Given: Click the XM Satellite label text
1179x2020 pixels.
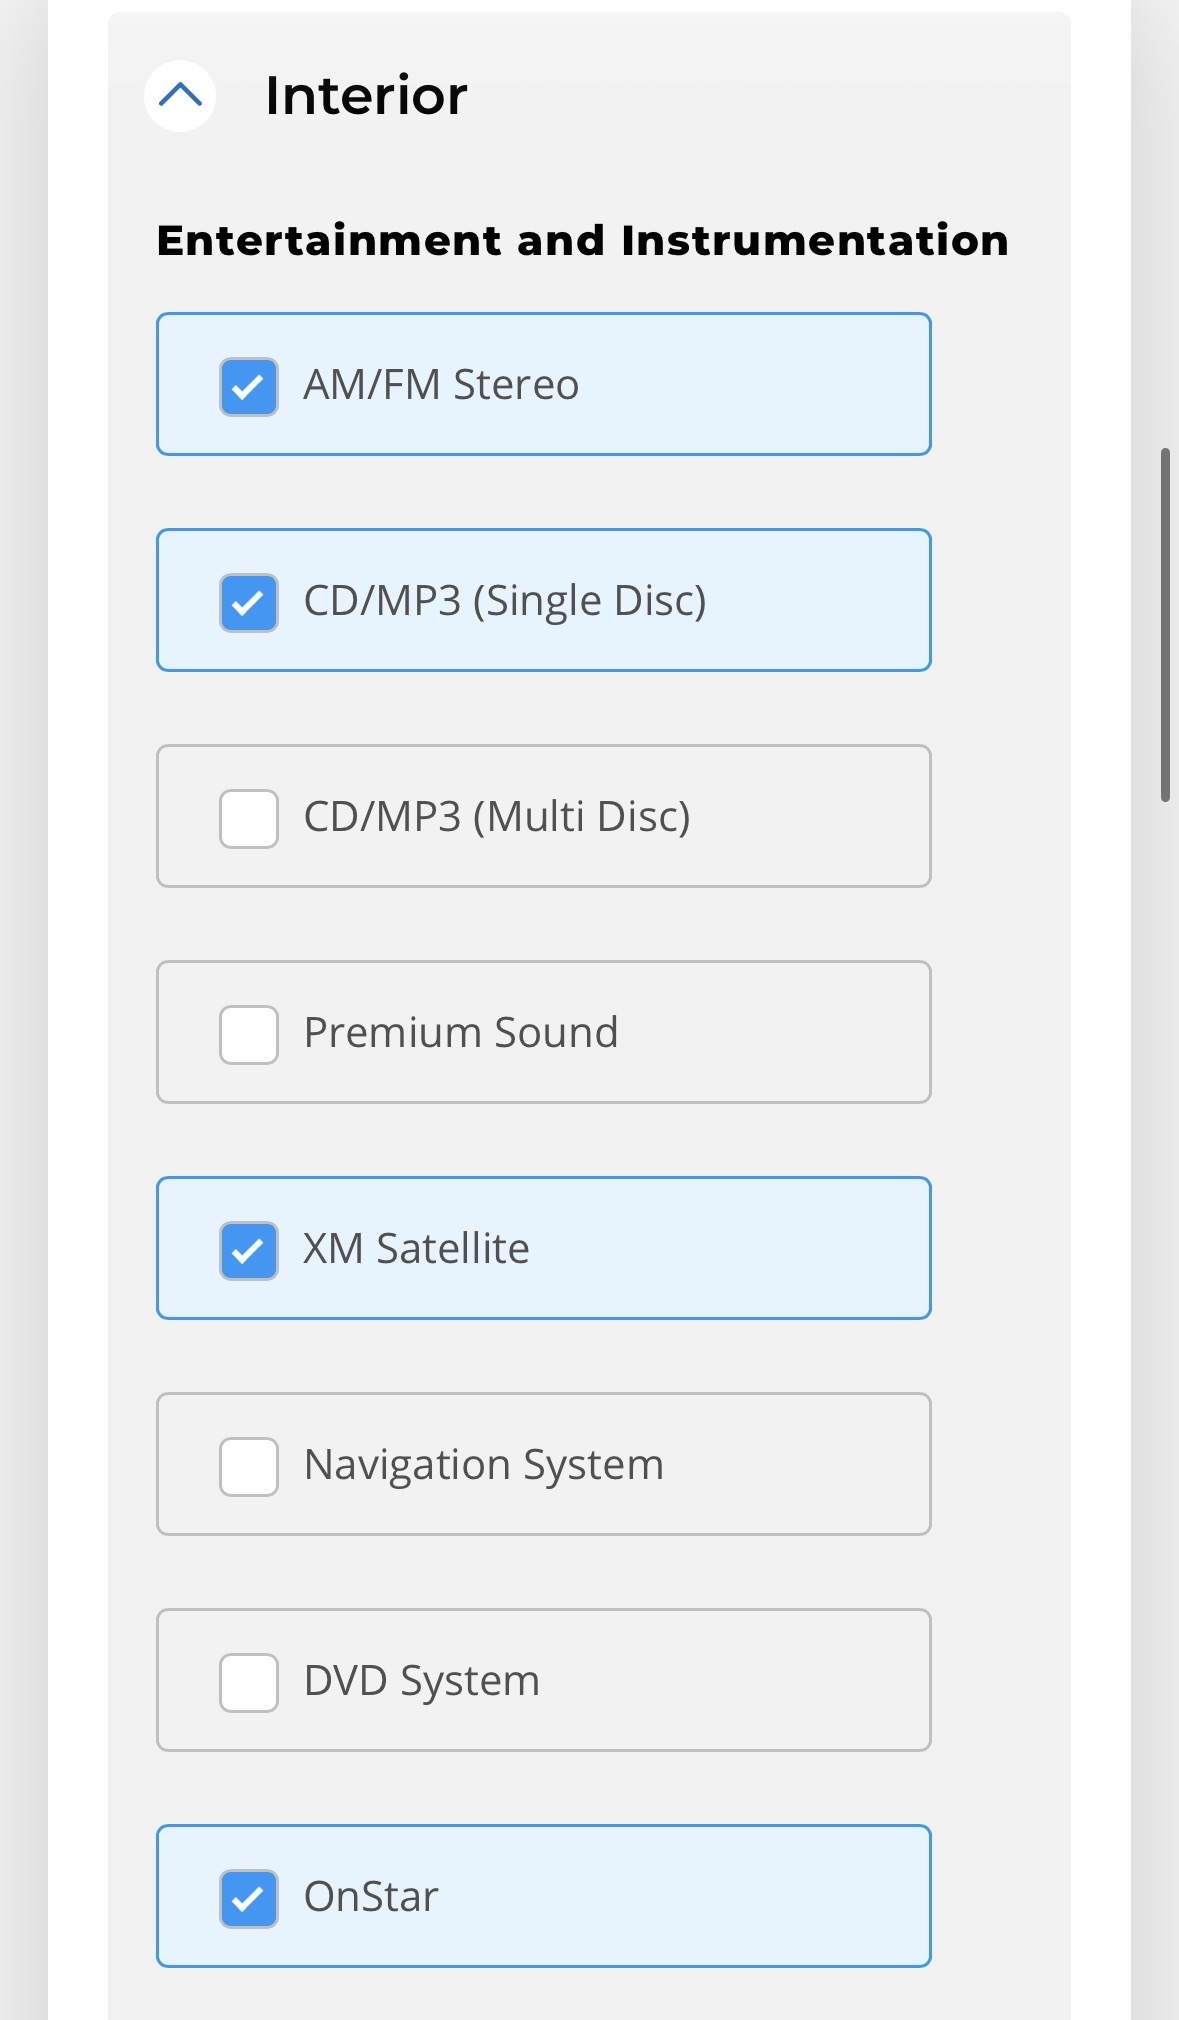Looking at the screenshot, I should [x=417, y=1249].
